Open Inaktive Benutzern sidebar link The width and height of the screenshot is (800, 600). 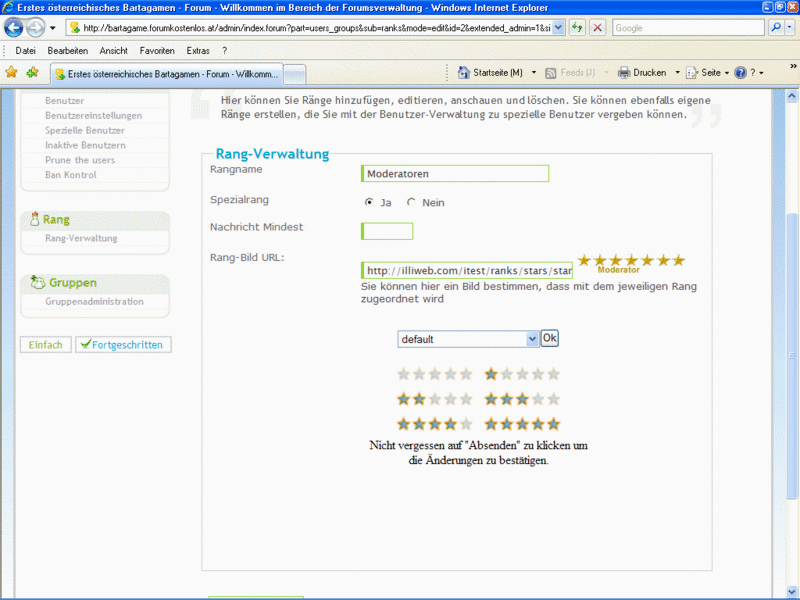85,145
